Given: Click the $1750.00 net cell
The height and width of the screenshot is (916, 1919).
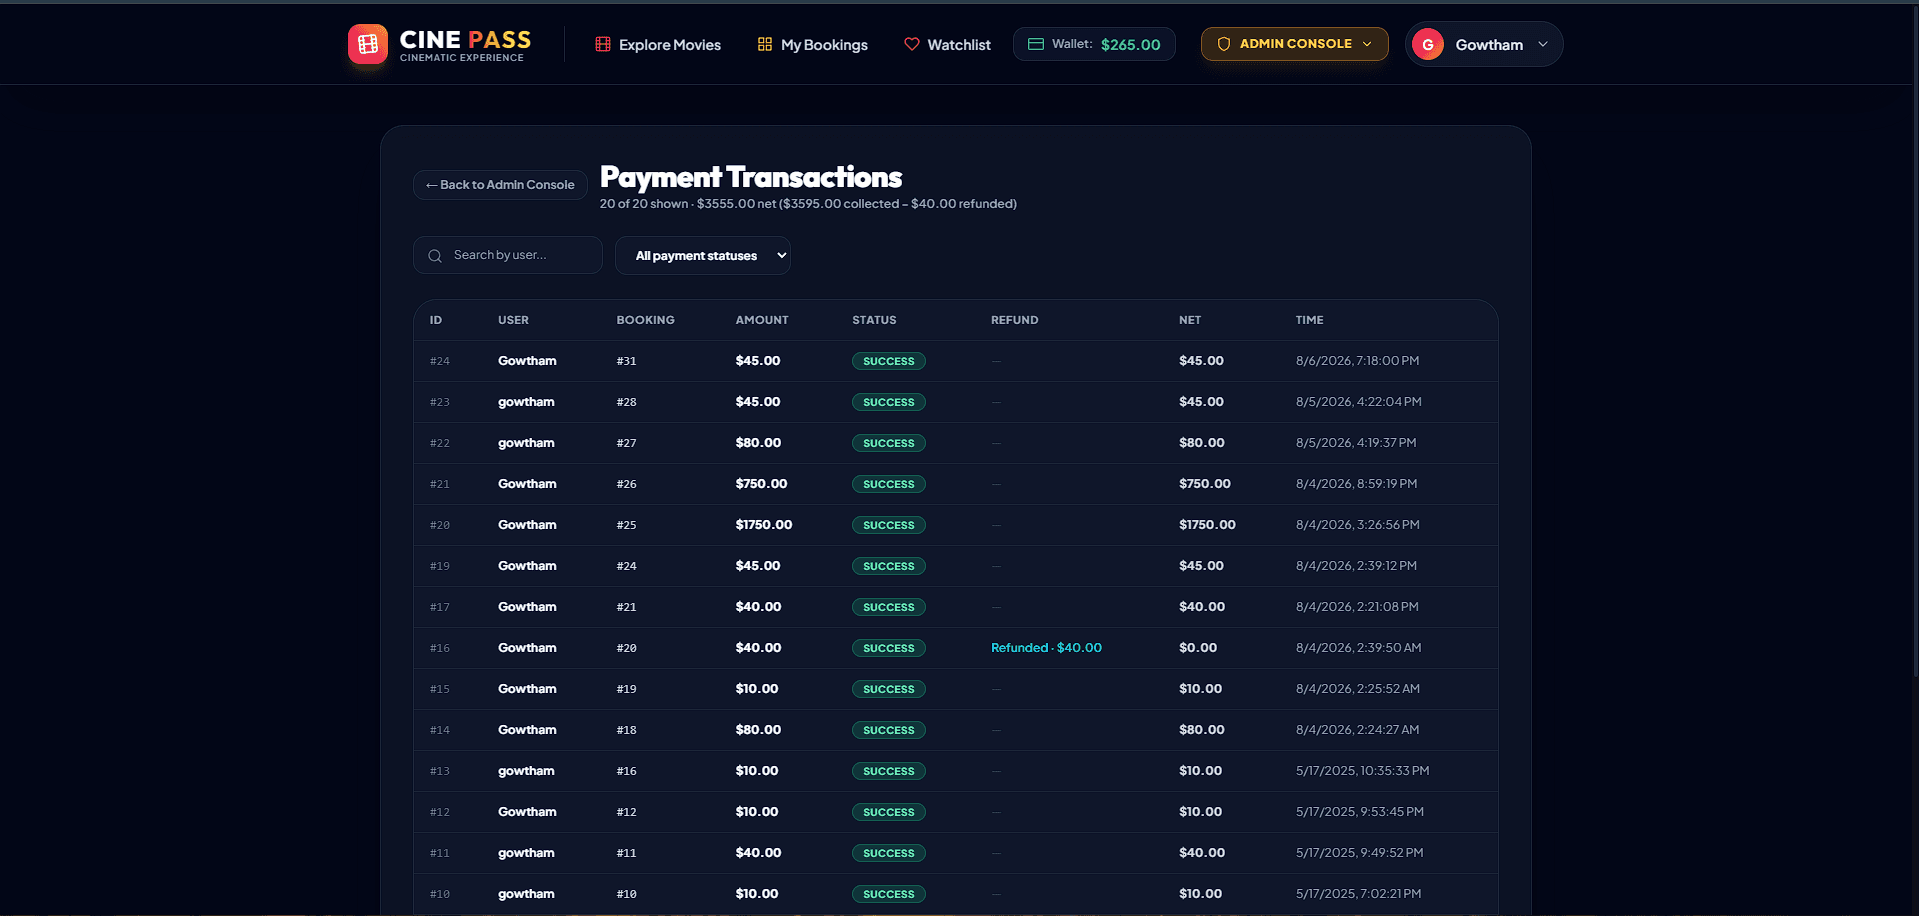Looking at the screenshot, I should (x=1207, y=525).
